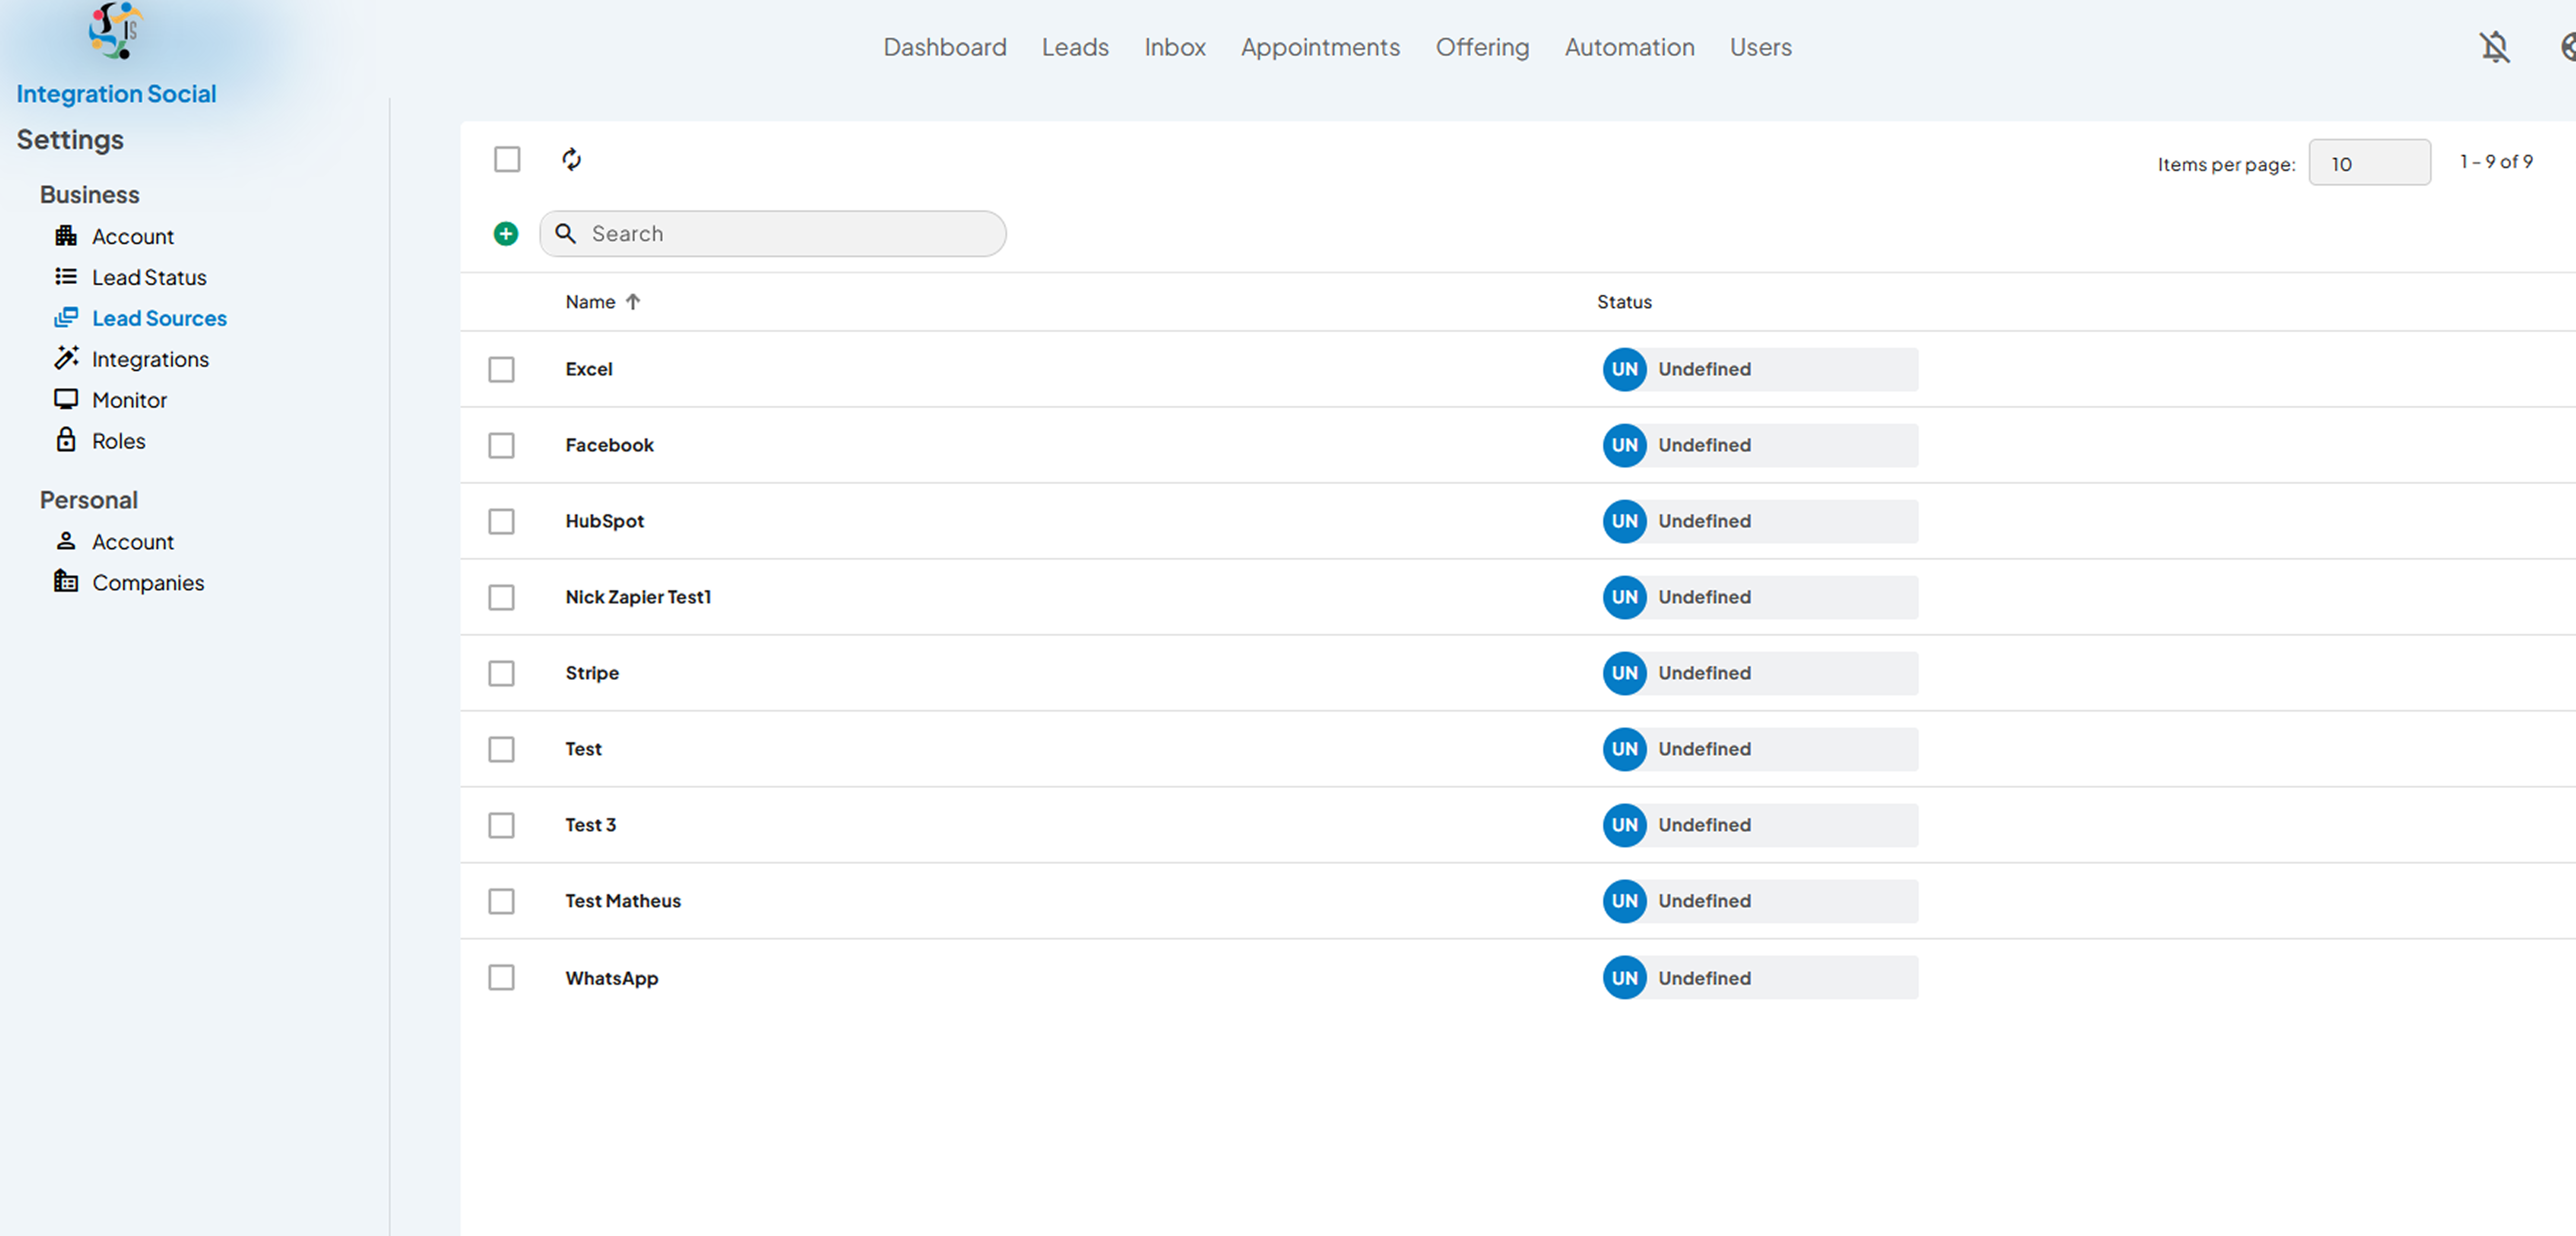Open the Integrations magic wand icon
Viewport: 2576px width, 1236px height.
(x=66, y=358)
